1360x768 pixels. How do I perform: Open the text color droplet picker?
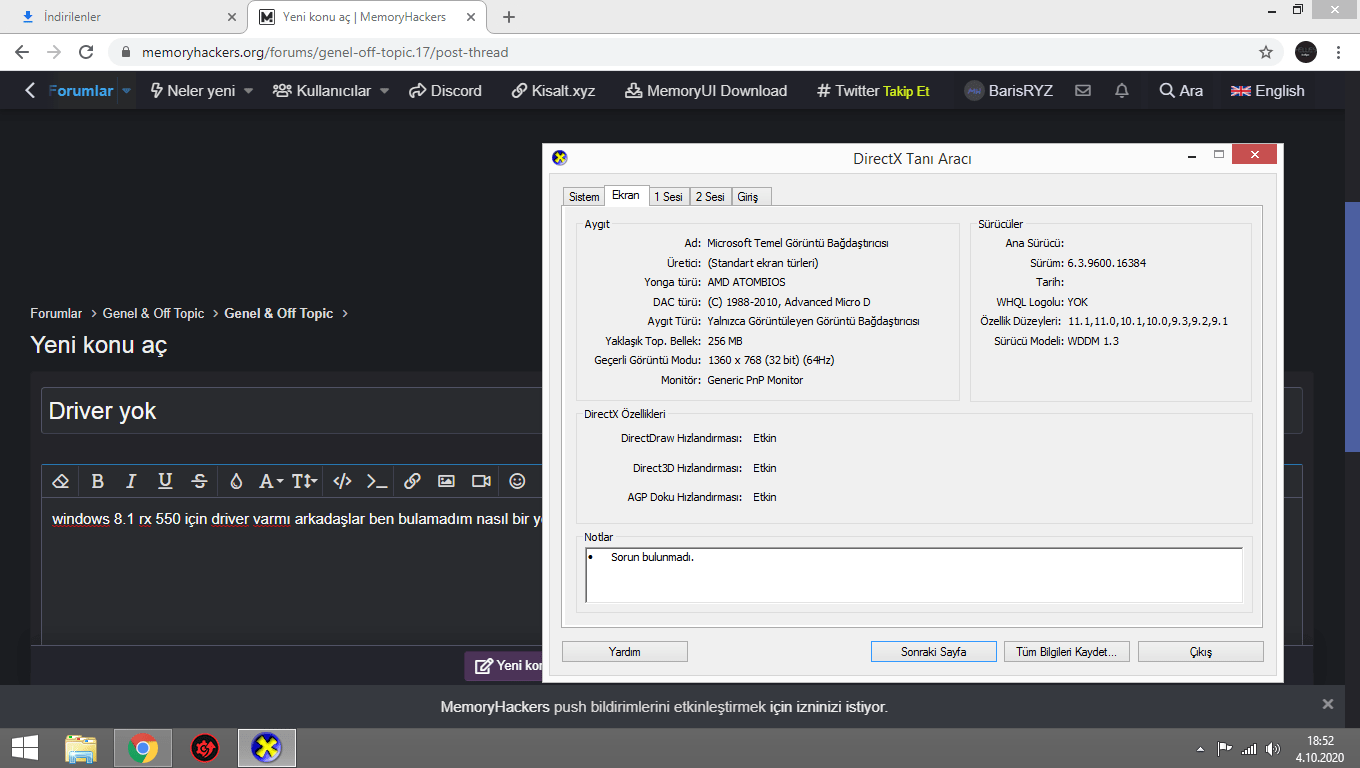click(236, 481)
